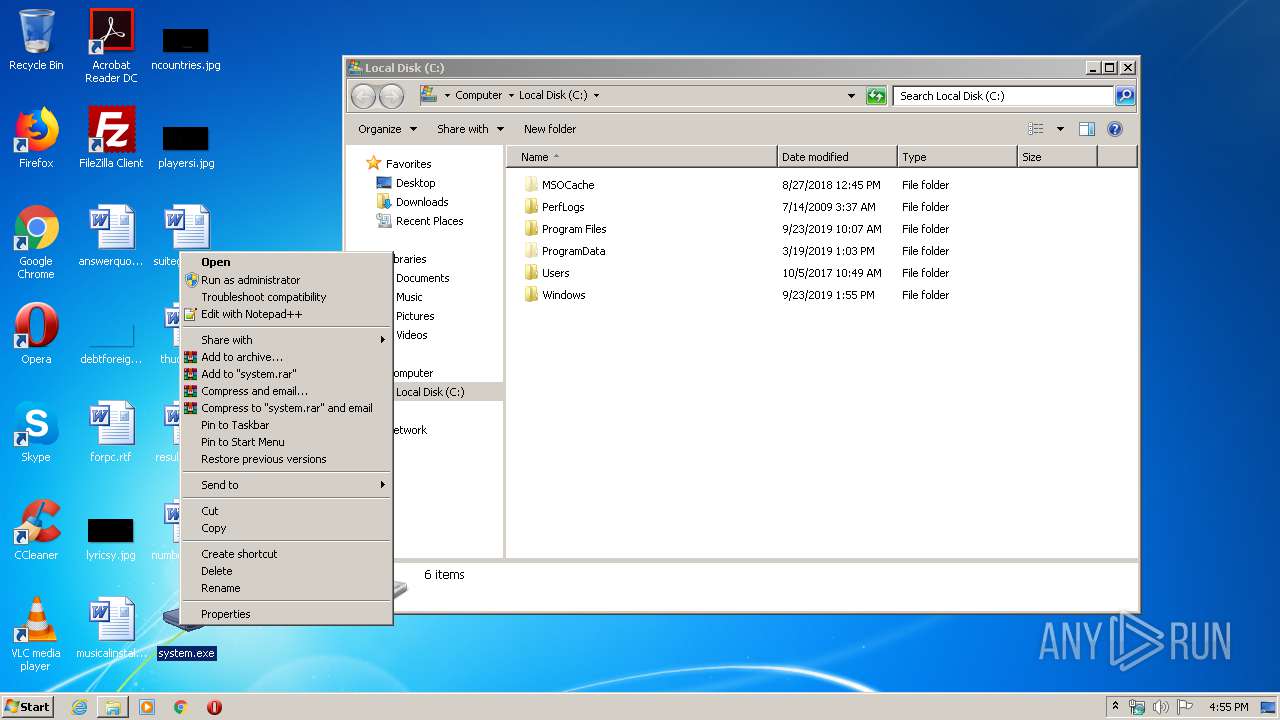Open the Organize dropdown menu
Screen dimensions: 1280x720
coord(386,129)
